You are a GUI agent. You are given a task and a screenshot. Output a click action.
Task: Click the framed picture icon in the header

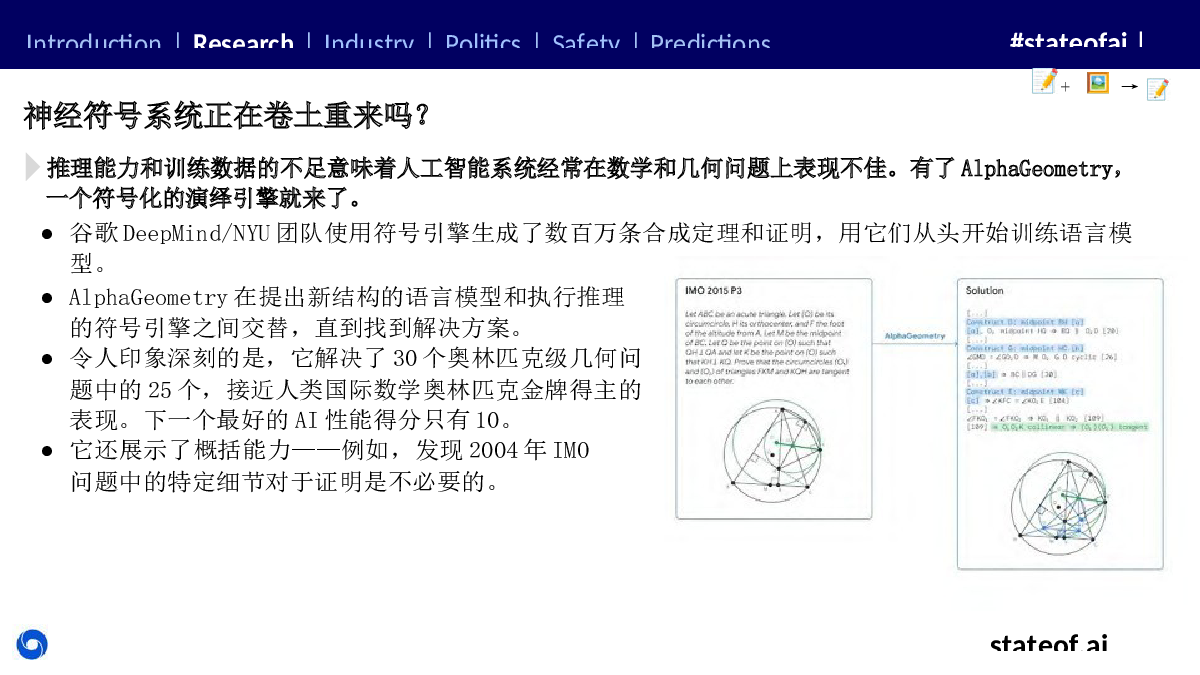tap(1097, 83)
